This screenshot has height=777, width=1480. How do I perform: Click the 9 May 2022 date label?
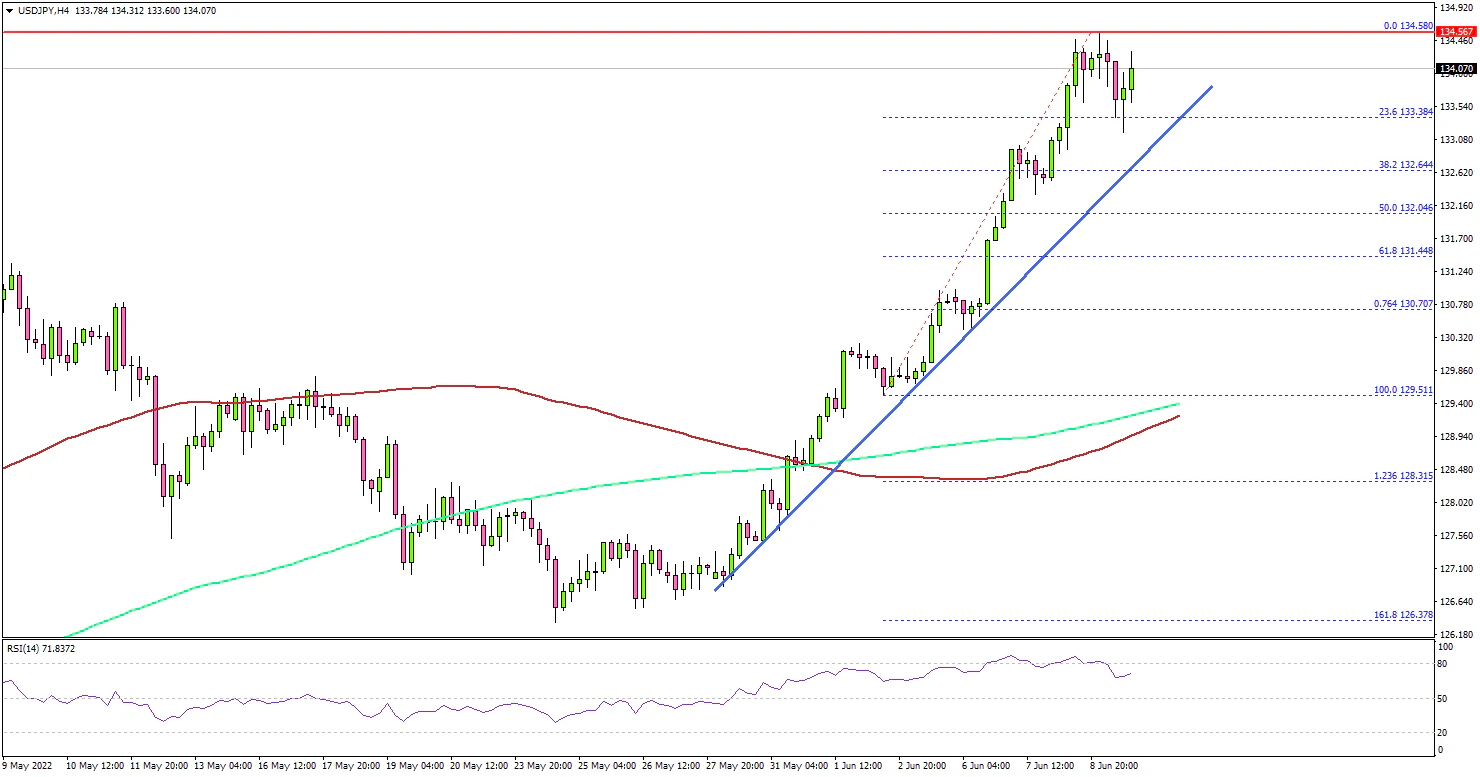pyautogui.click(x=29, y=766)
